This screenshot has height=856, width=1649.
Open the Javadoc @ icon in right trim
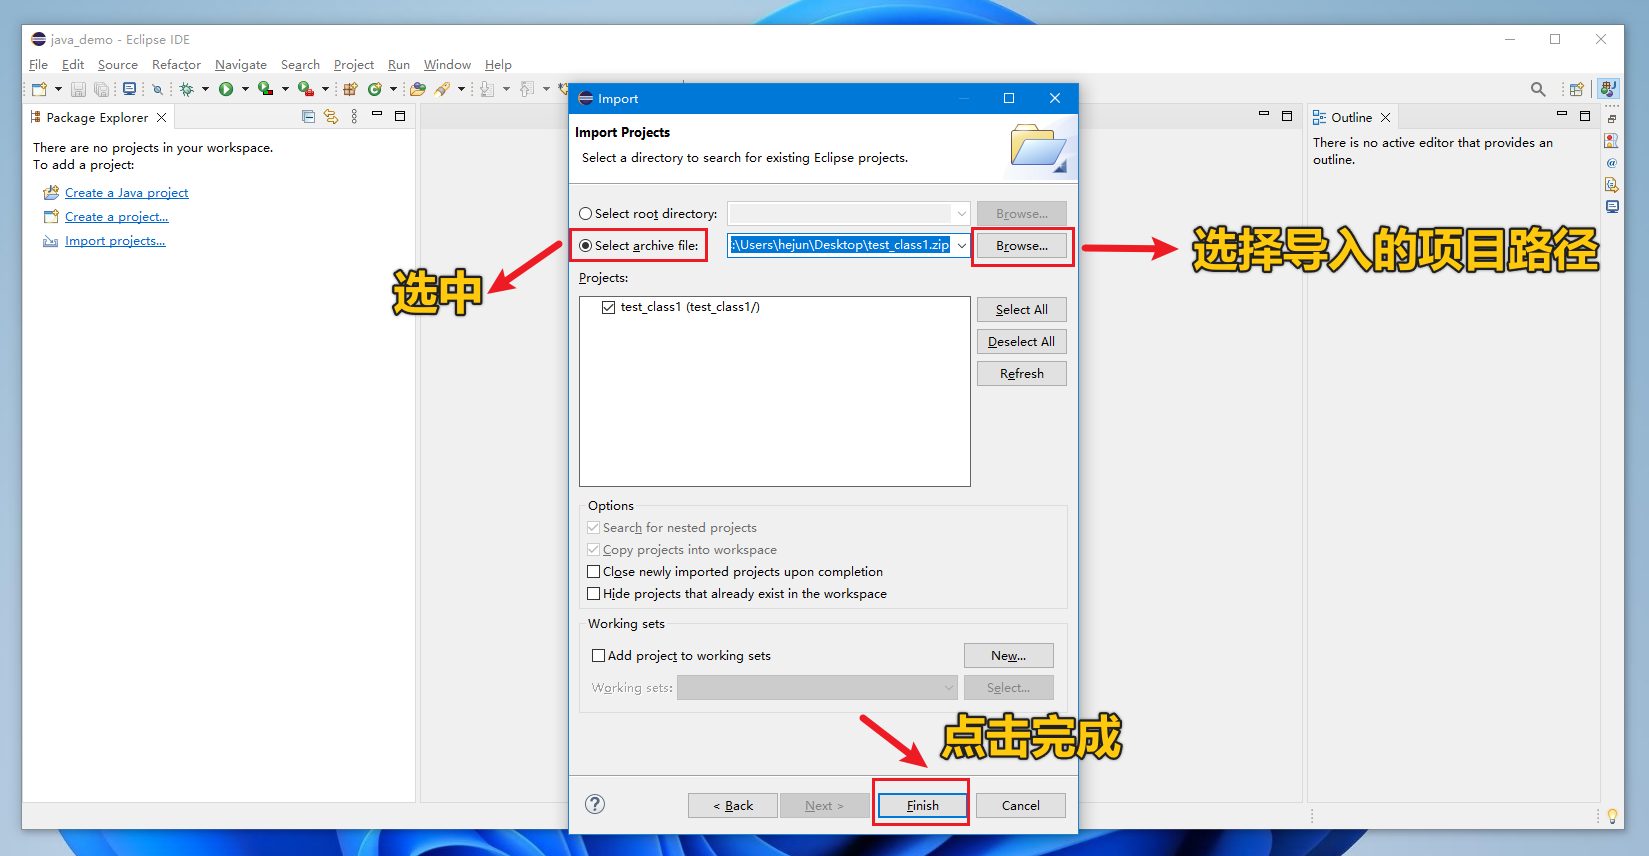(x=1611, y=163)
